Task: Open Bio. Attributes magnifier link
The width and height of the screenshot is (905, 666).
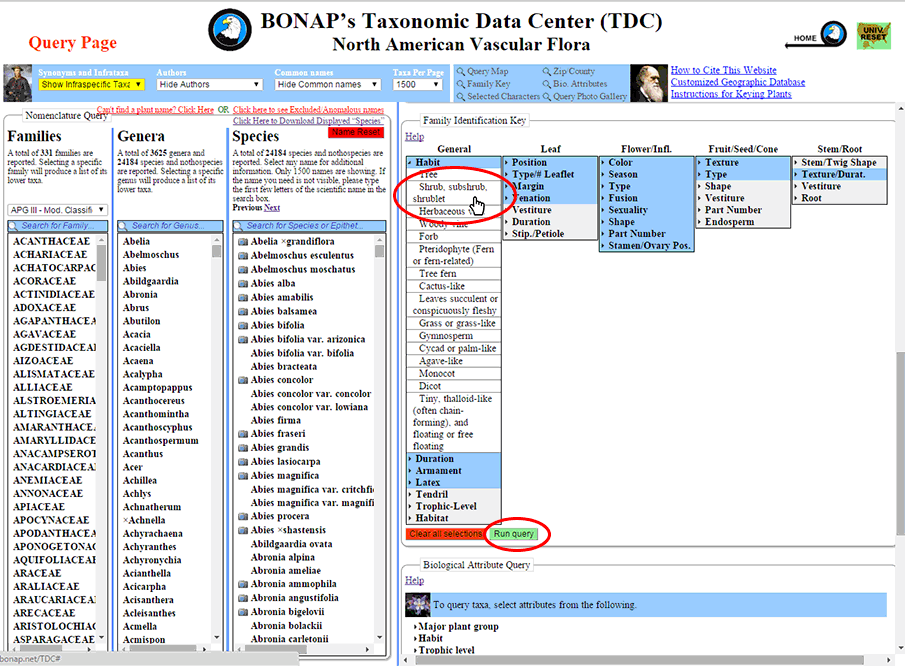Action: (575, 84)
